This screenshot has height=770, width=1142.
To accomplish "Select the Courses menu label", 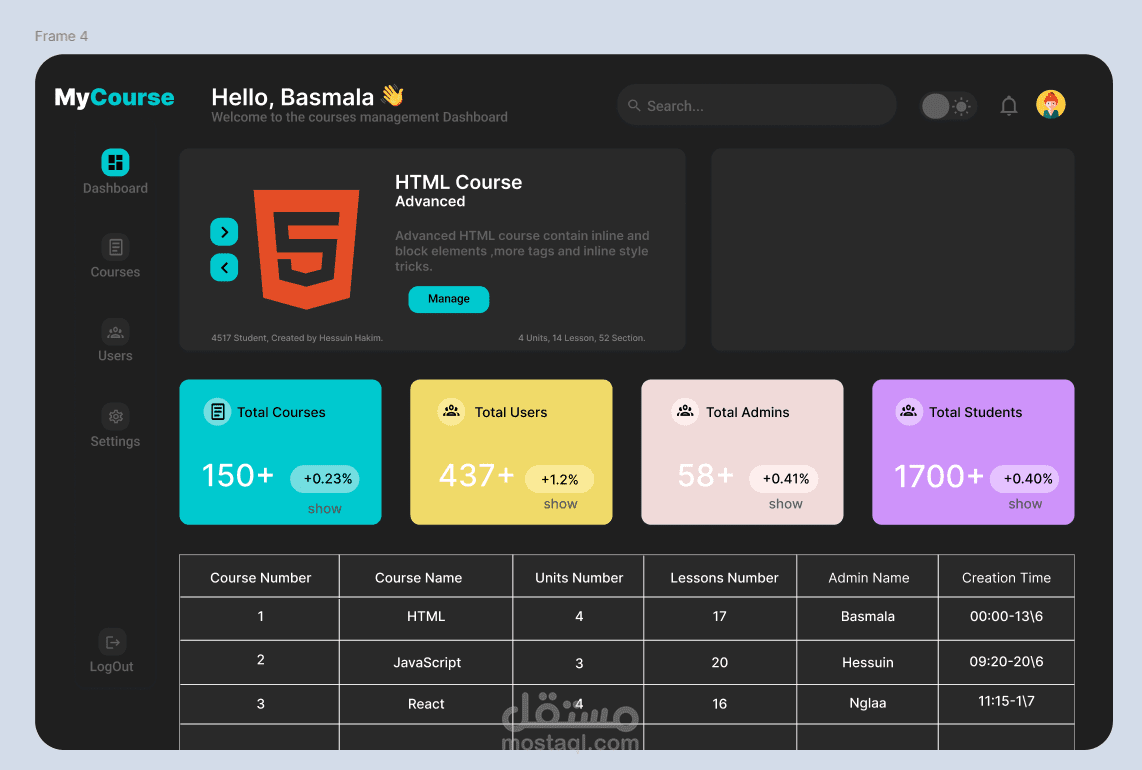I will [x=115, y=272].
